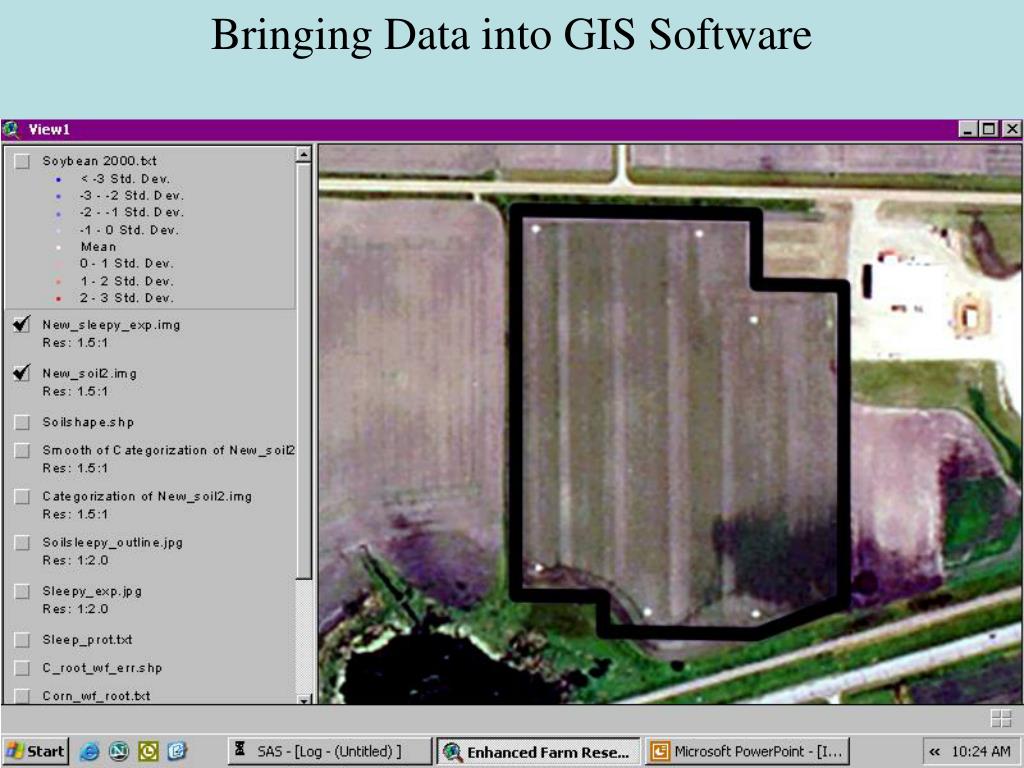Check the Soilsleepy_outline.jpg layer box
This screenshot has width=1024, height=768.
[x=22, y=543]
